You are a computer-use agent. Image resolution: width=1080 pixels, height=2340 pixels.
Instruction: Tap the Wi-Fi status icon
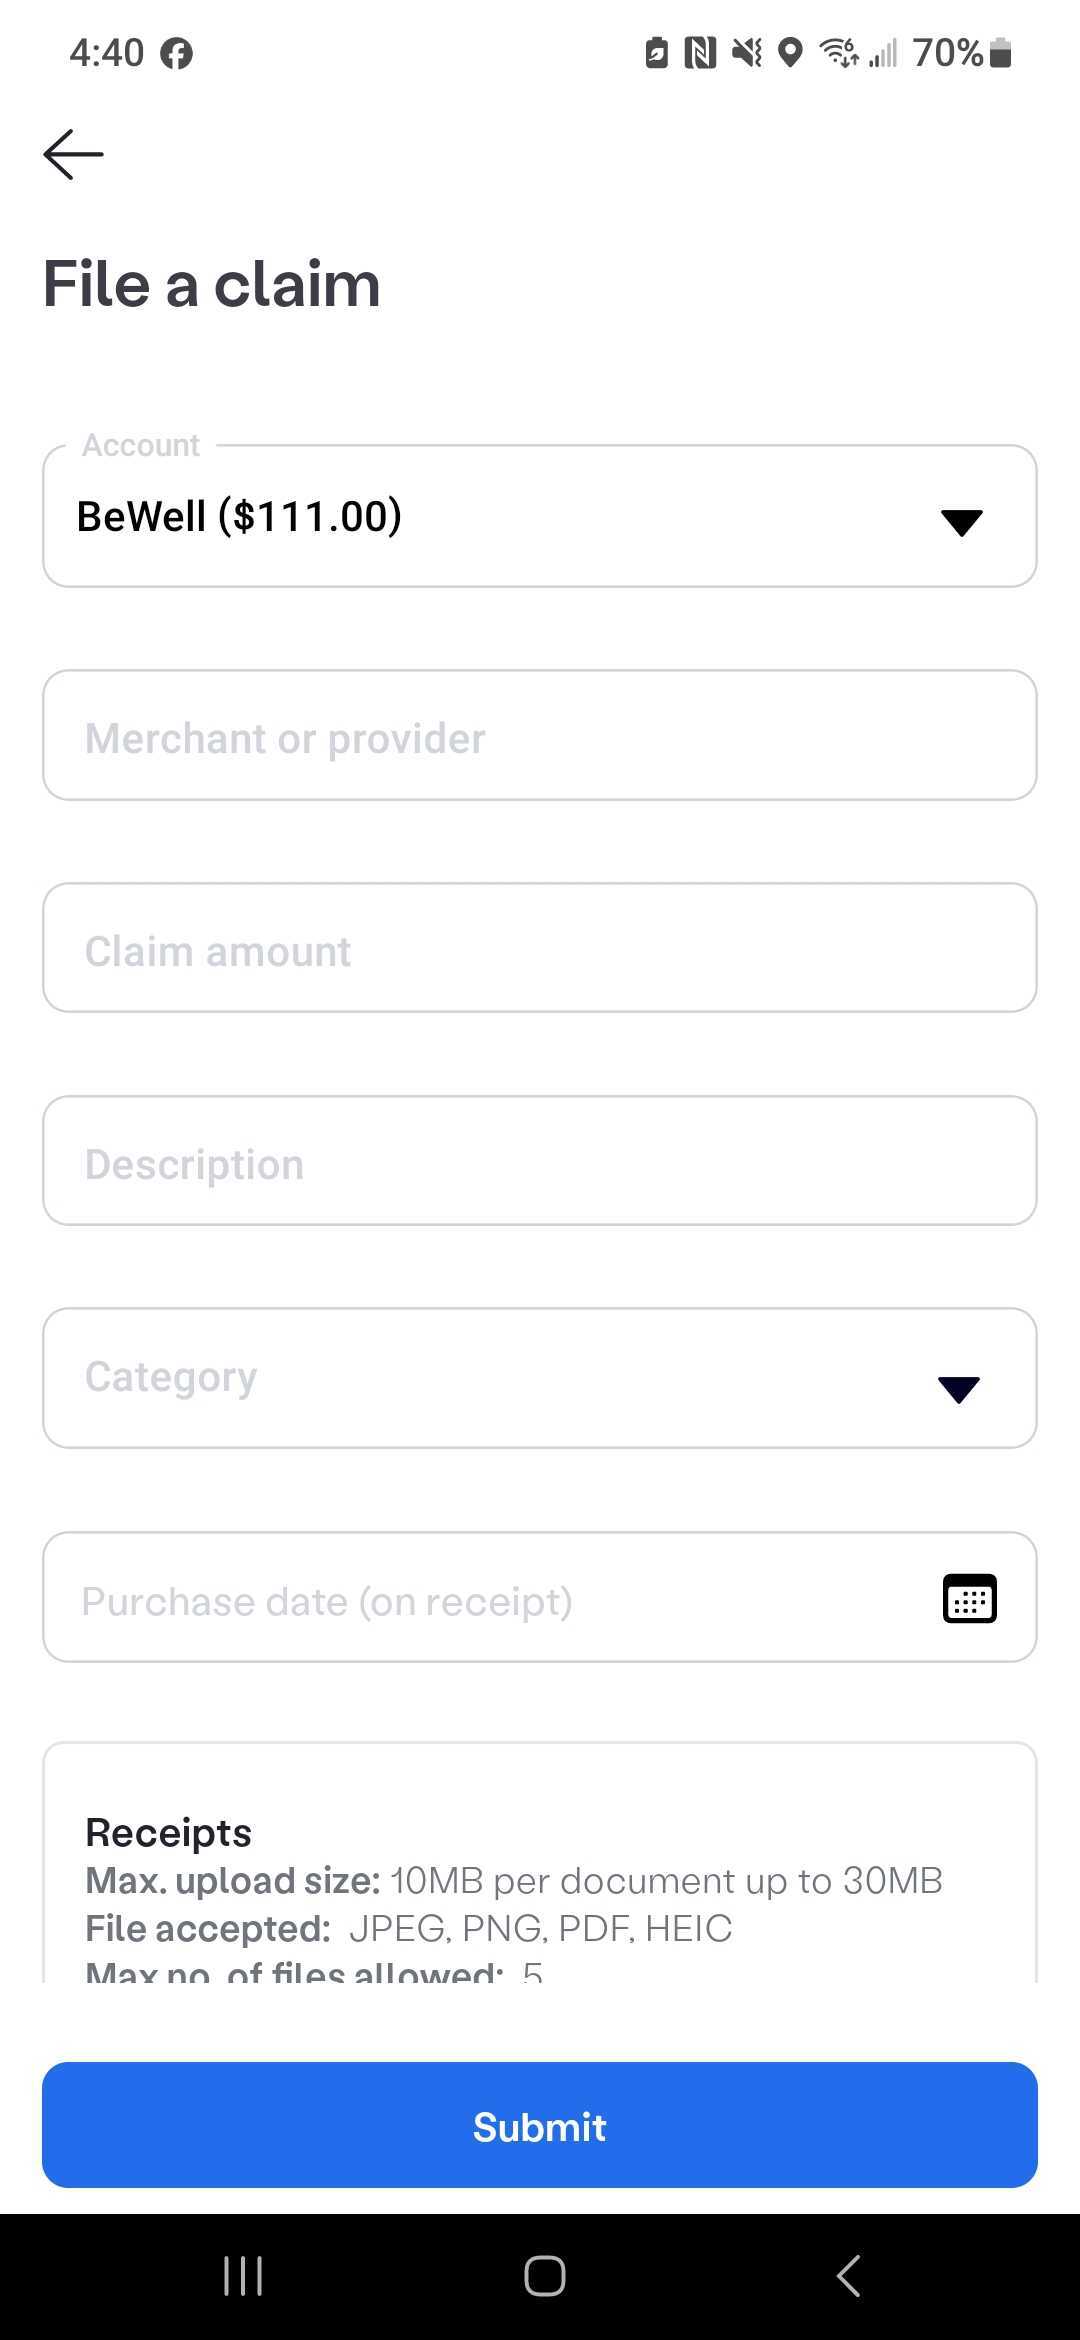pos(839,53)
